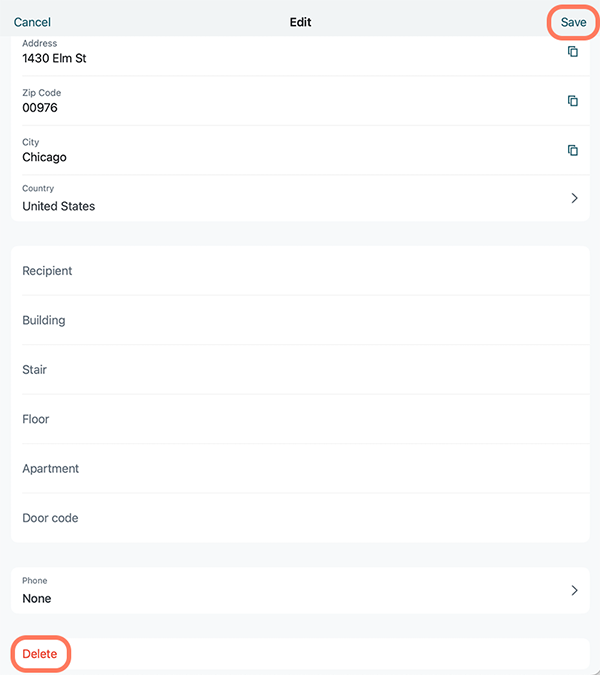Edit the Chicago city text
Screen dimensions: 600x675
[x=44, y=157]
